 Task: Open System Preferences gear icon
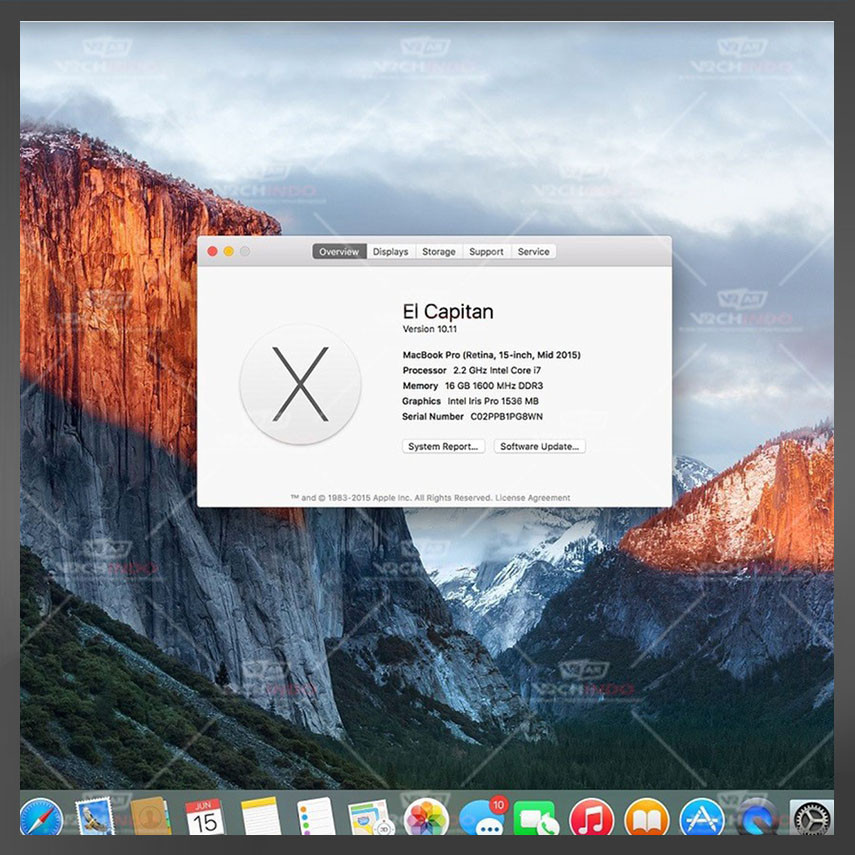click(x=811, y=818)
